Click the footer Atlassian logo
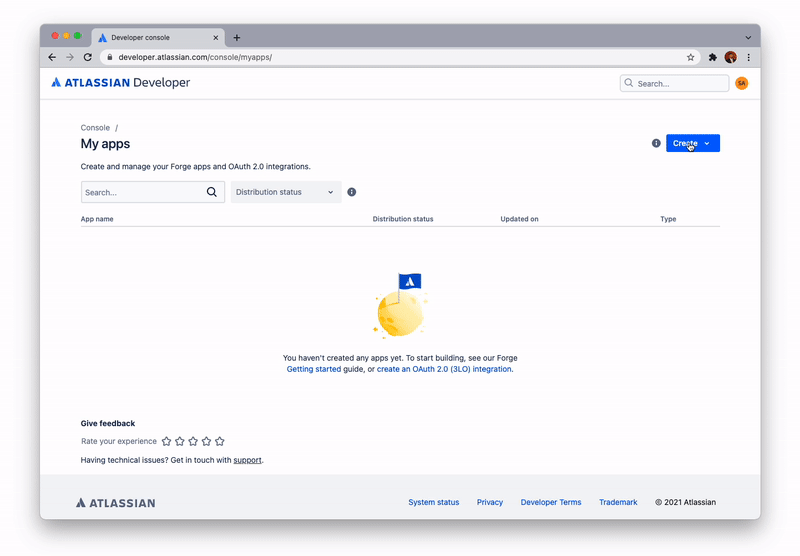 pos(115,503)
